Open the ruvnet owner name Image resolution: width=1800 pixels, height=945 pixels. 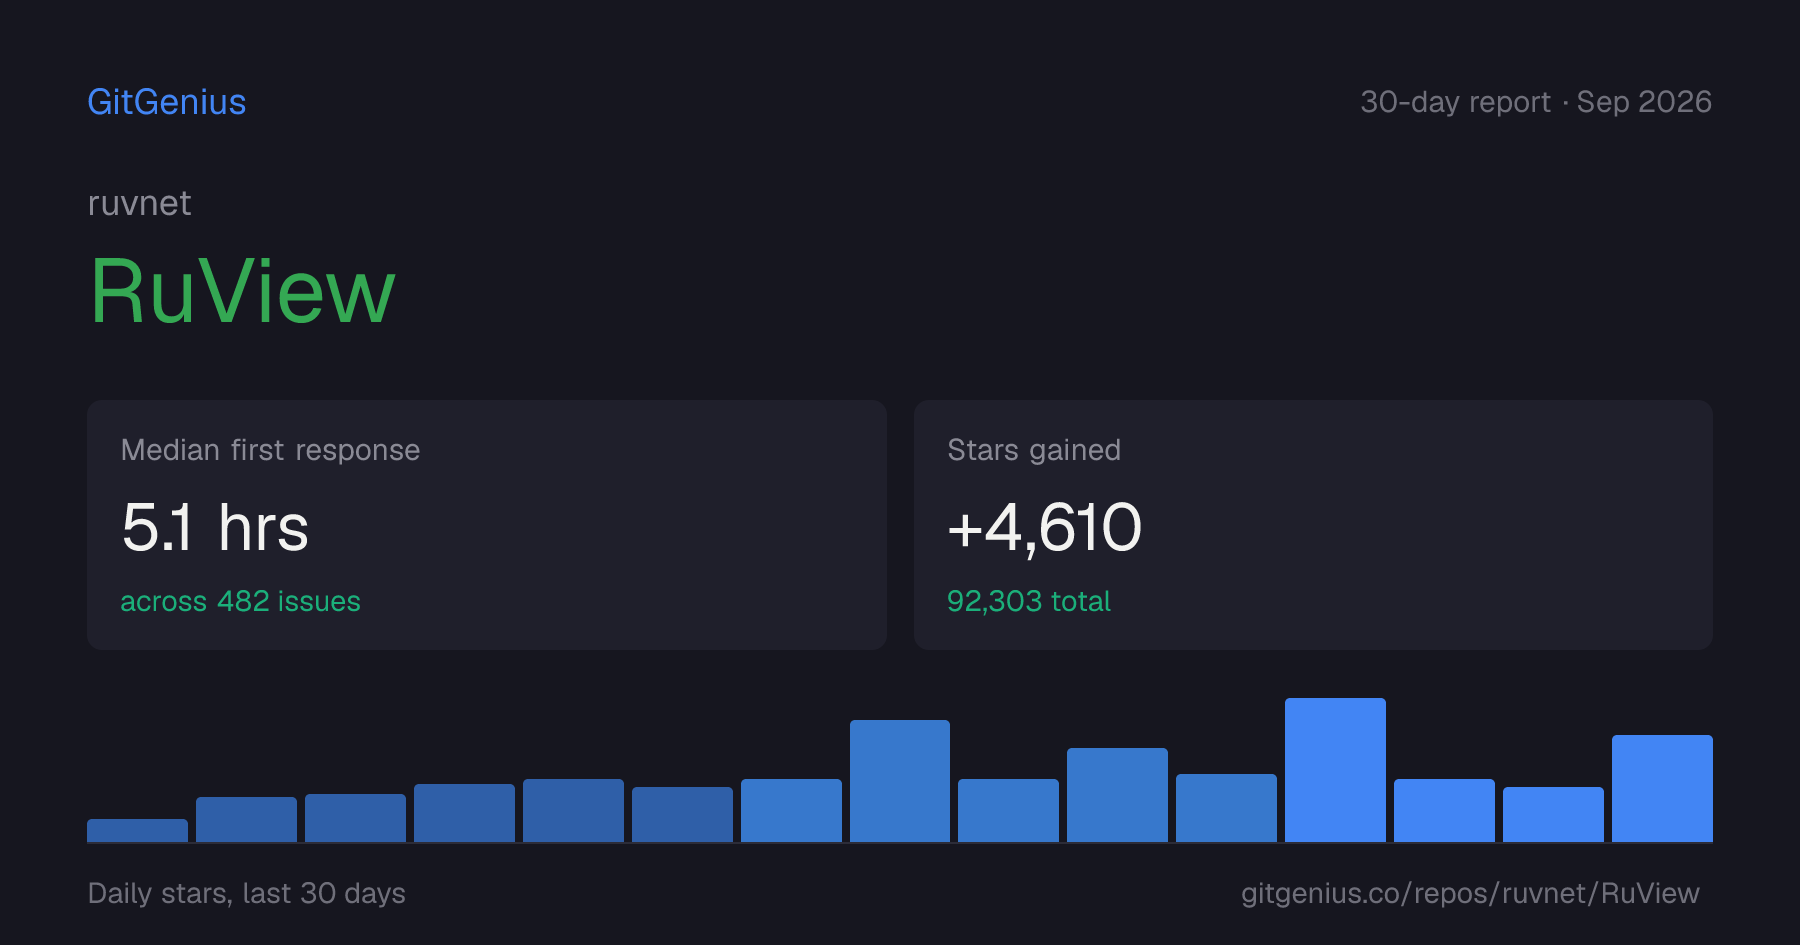[x=140, y=203]
